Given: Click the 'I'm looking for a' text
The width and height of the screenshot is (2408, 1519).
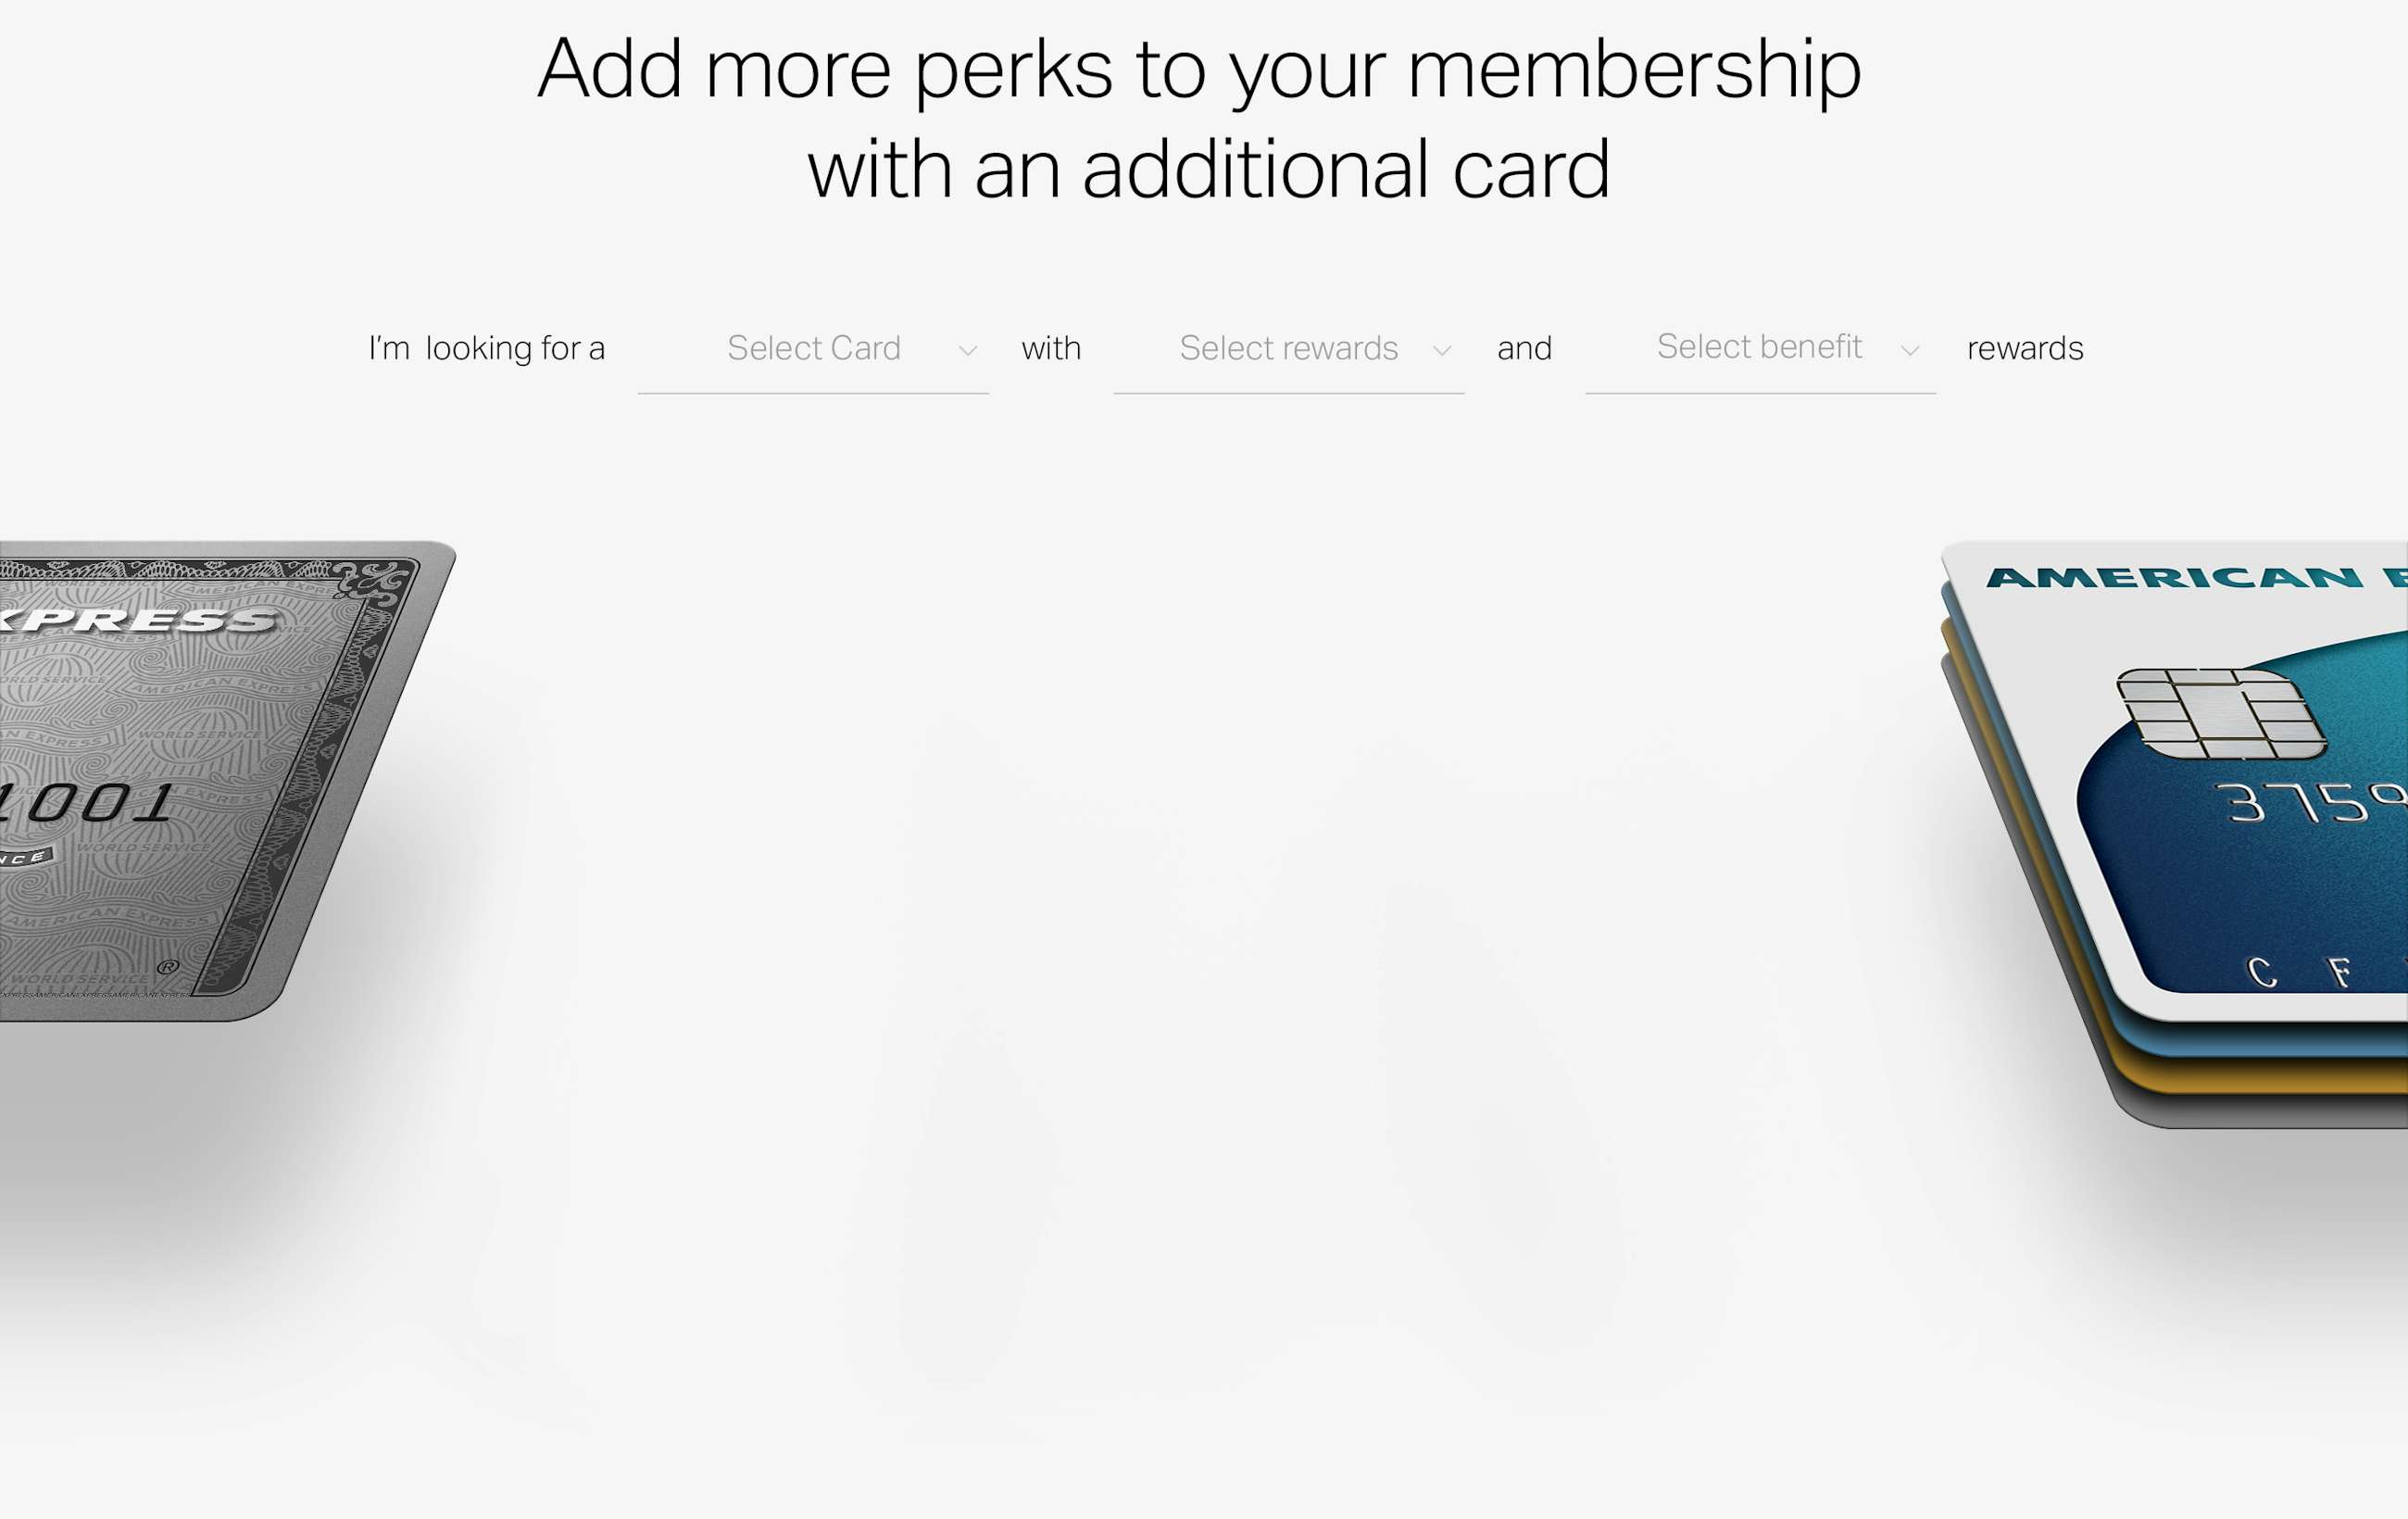Looking at the screenshot, I should tap(487, 348).
